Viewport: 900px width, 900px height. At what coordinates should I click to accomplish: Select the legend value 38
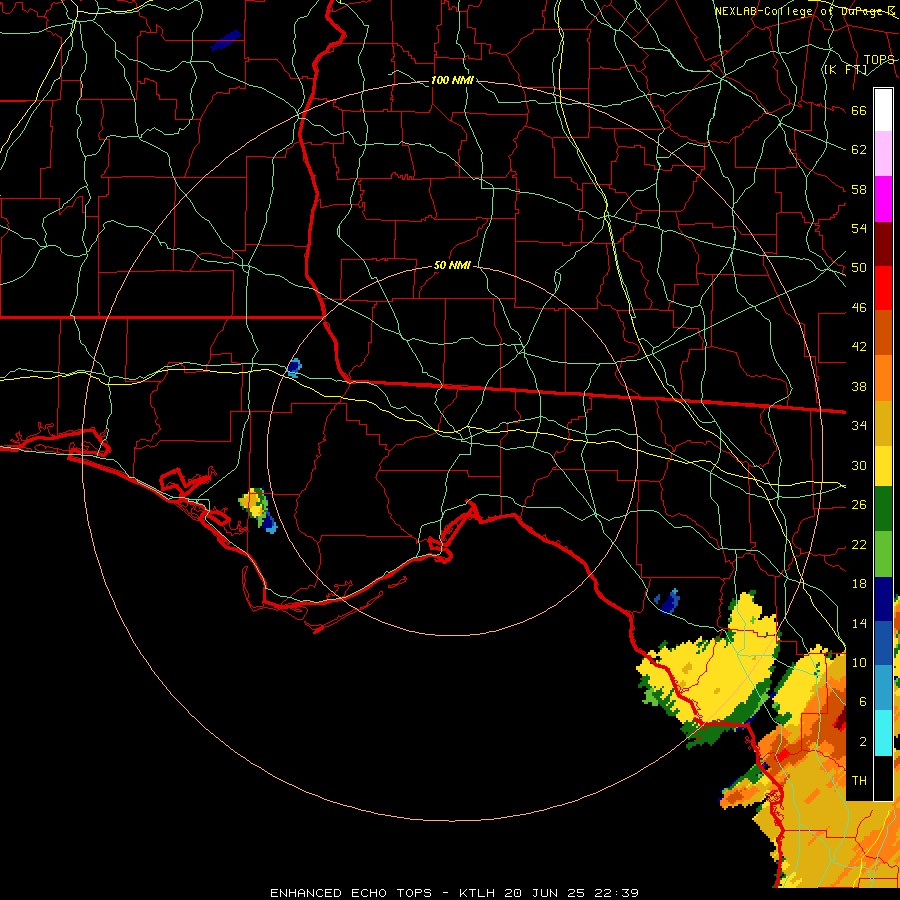(859, 386)
